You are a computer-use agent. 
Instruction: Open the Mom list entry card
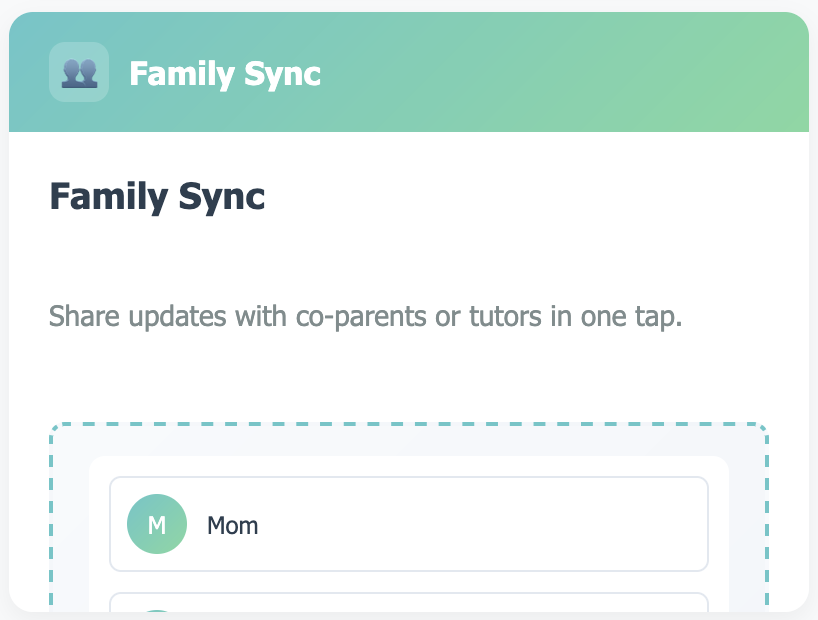click(409, 524)
